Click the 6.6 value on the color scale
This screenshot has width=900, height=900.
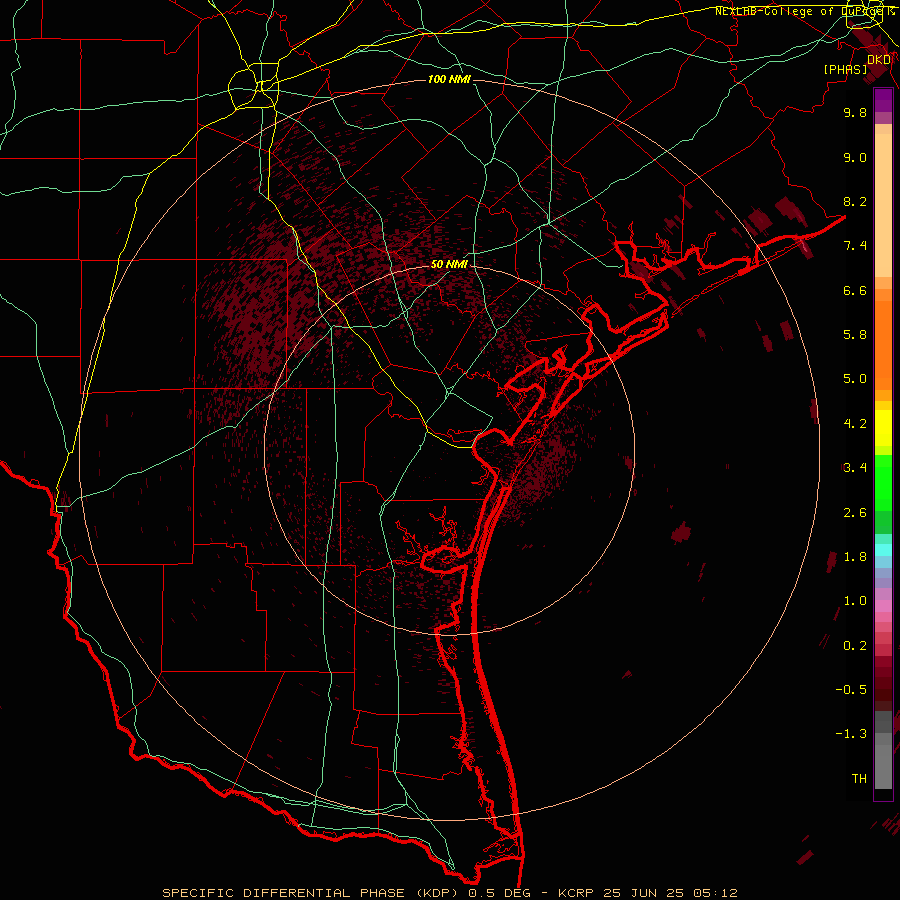(855, 290)
